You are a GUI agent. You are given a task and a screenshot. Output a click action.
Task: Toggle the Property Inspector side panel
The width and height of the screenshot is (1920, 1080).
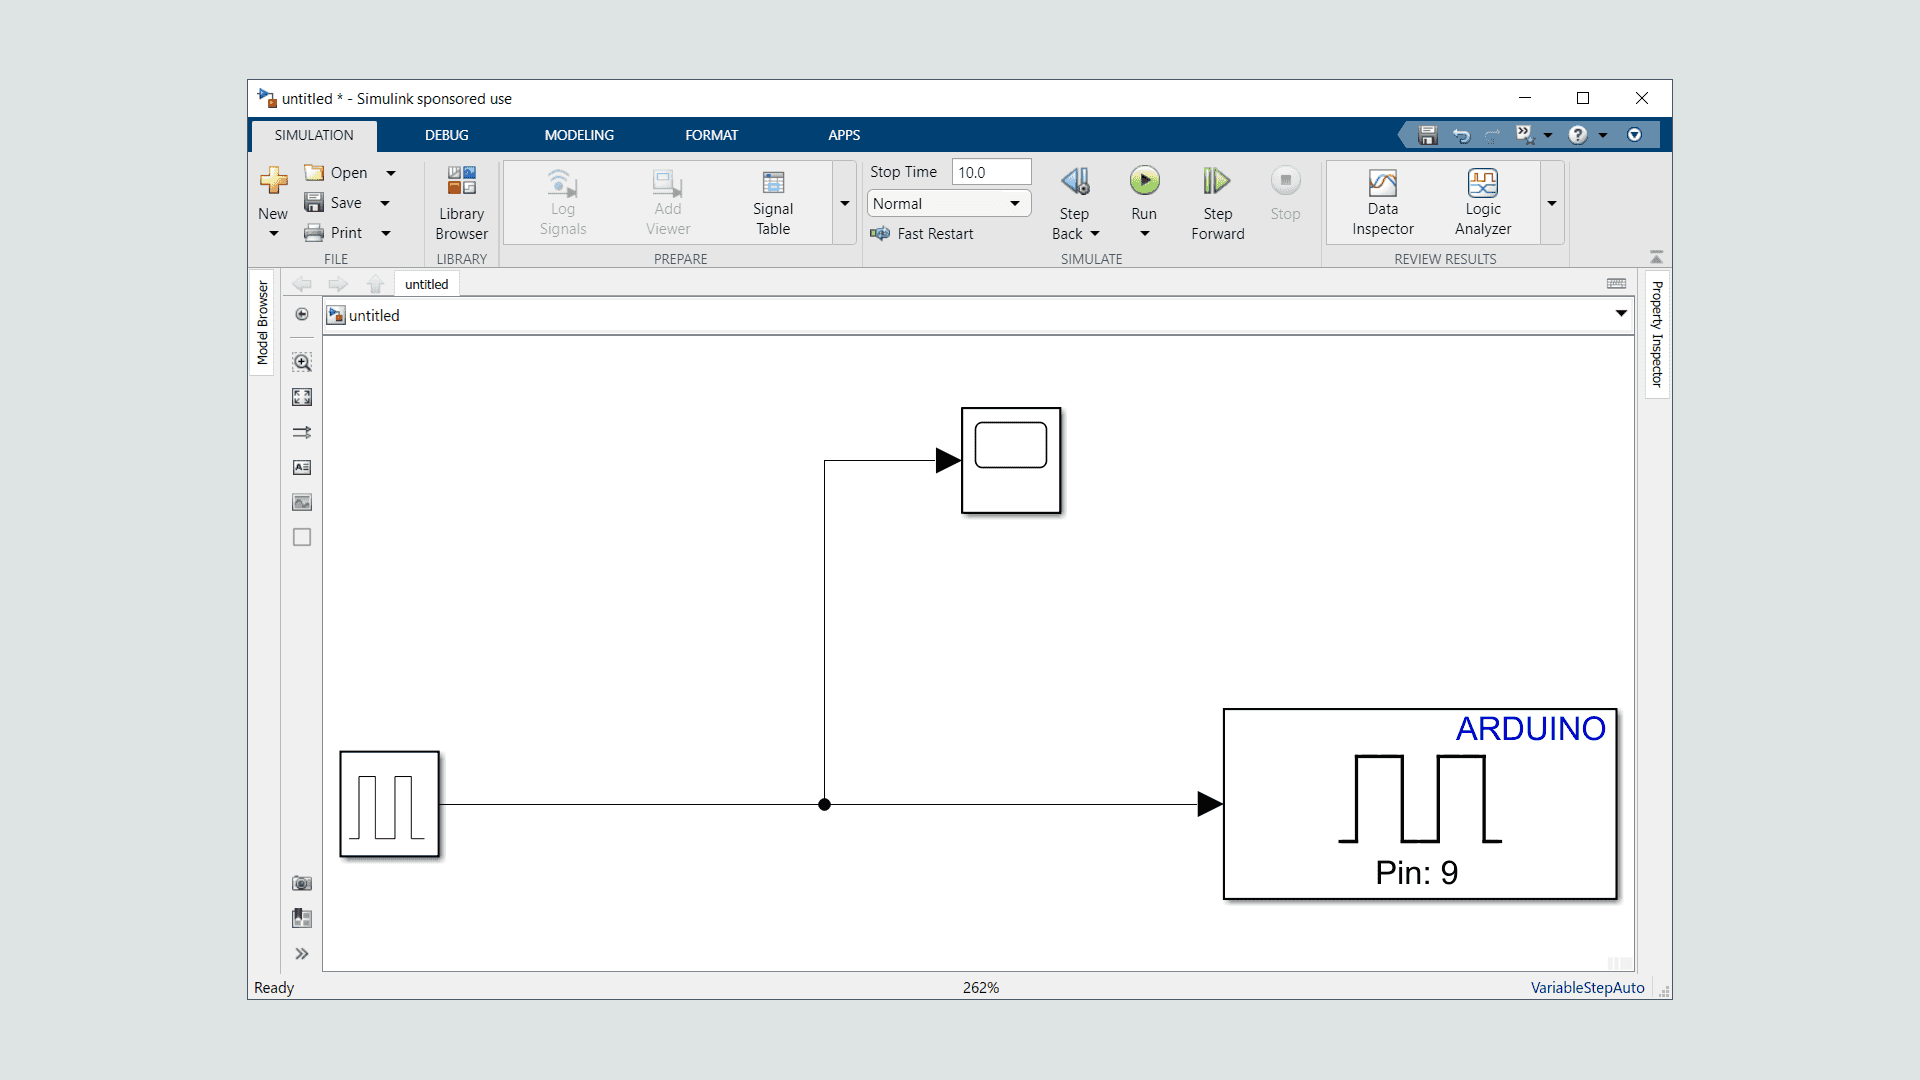[1657, 334]
